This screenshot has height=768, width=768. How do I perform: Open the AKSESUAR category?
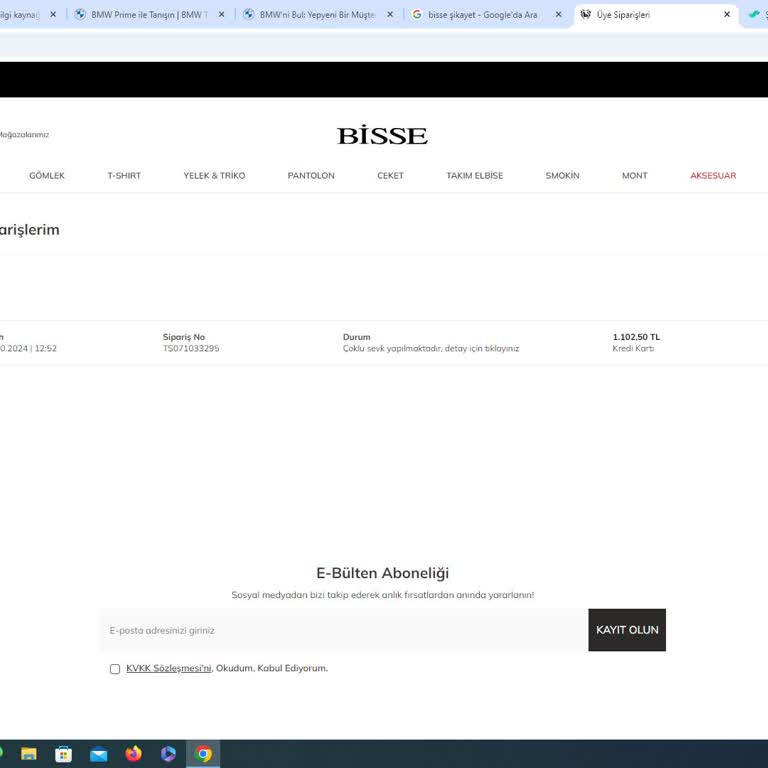pos(713,175)
